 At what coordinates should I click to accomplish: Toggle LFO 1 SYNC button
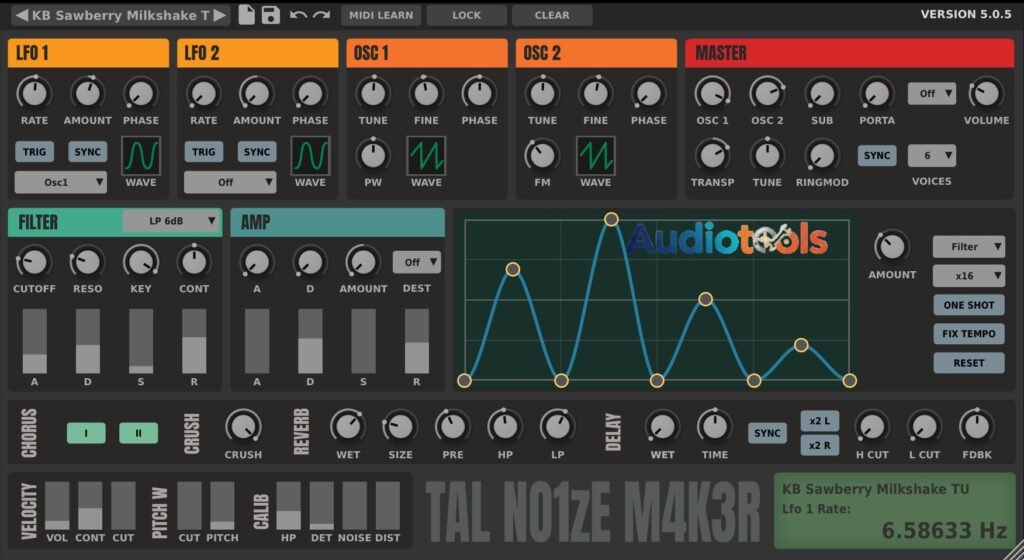(x=88, y=152)
